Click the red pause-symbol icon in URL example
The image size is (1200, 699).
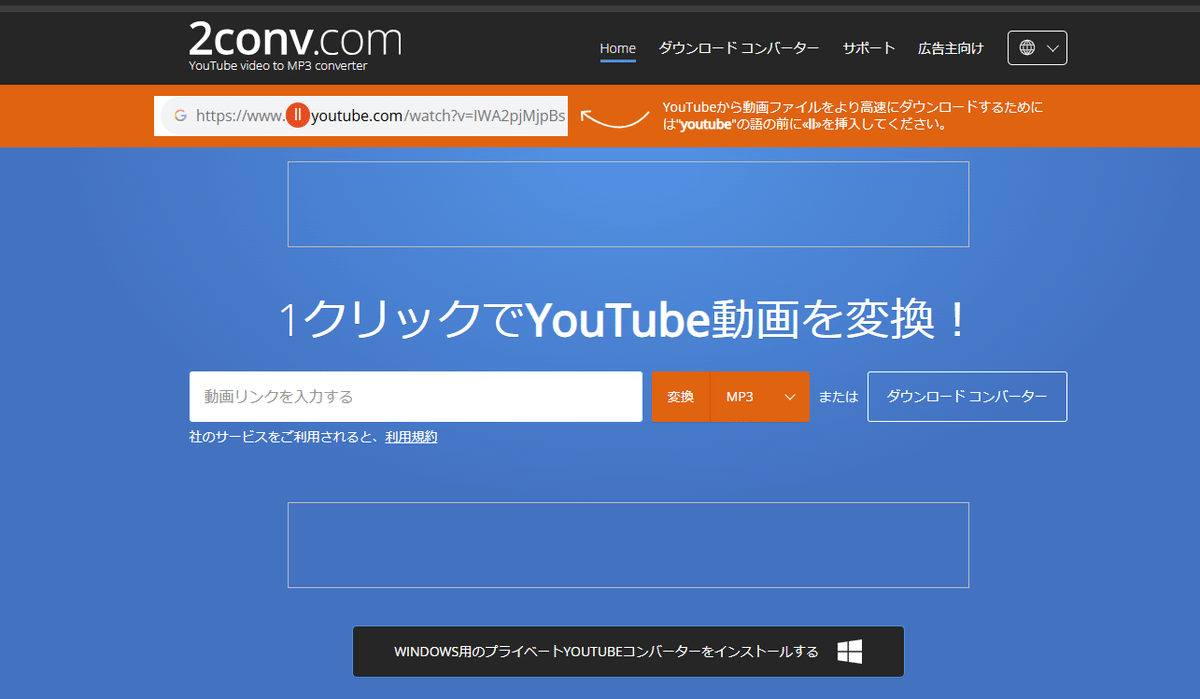(x=297, y=115)
